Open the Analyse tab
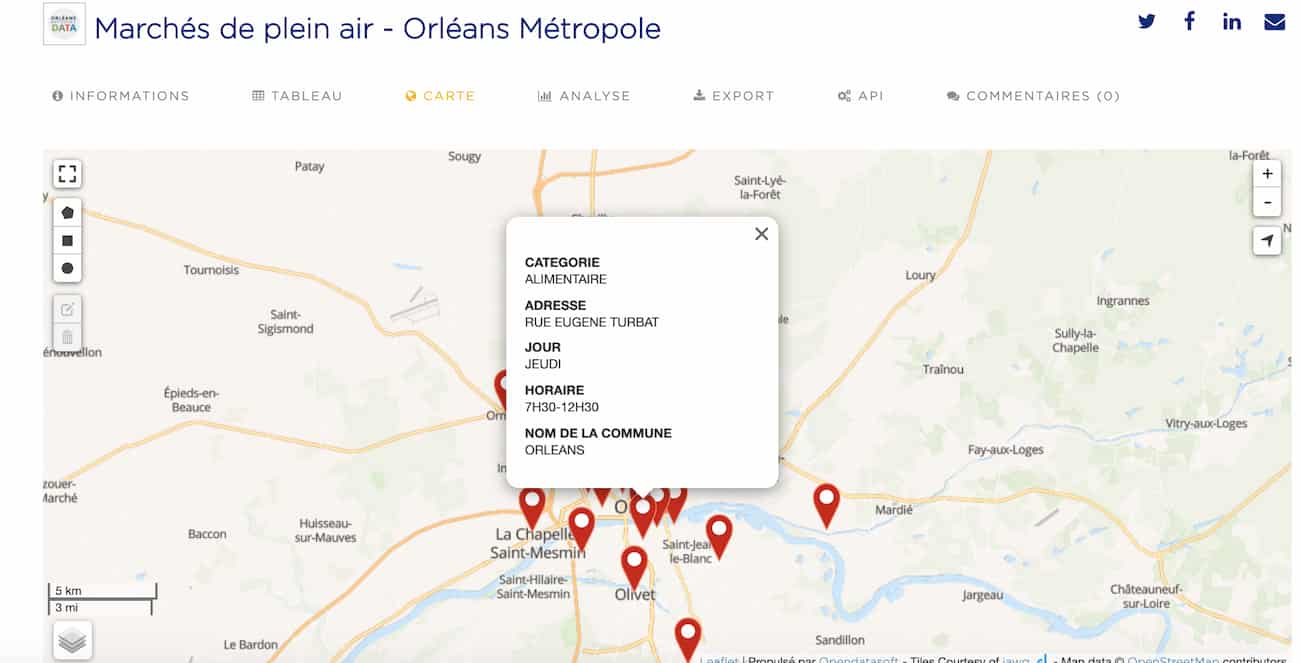Screen dimensions: 1300x663 click(x=584, y=96)
